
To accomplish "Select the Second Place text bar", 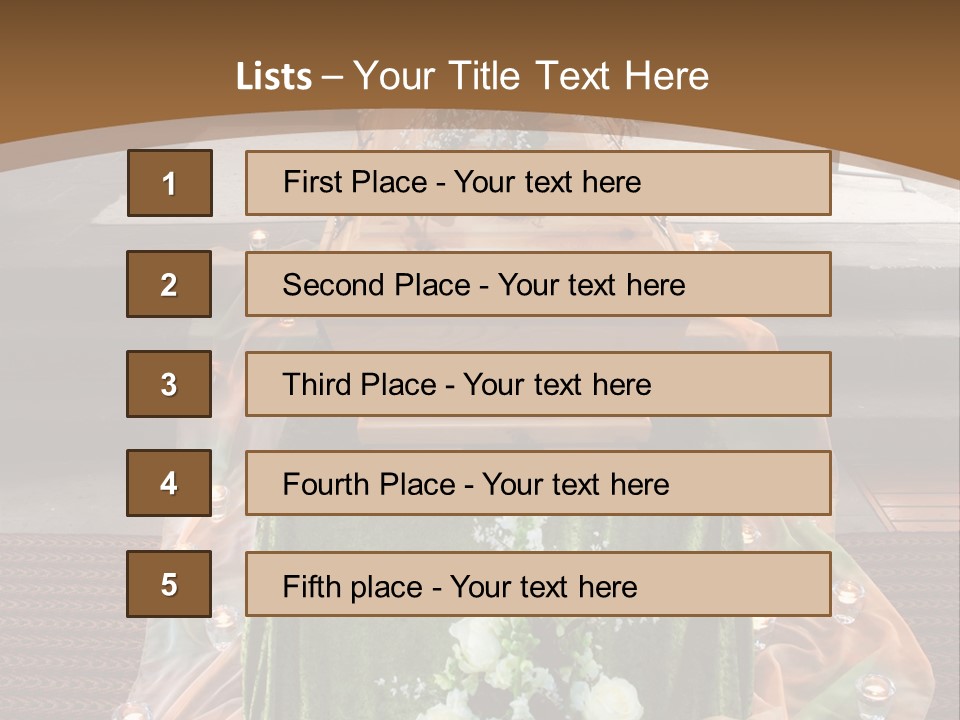I will 538,284.
